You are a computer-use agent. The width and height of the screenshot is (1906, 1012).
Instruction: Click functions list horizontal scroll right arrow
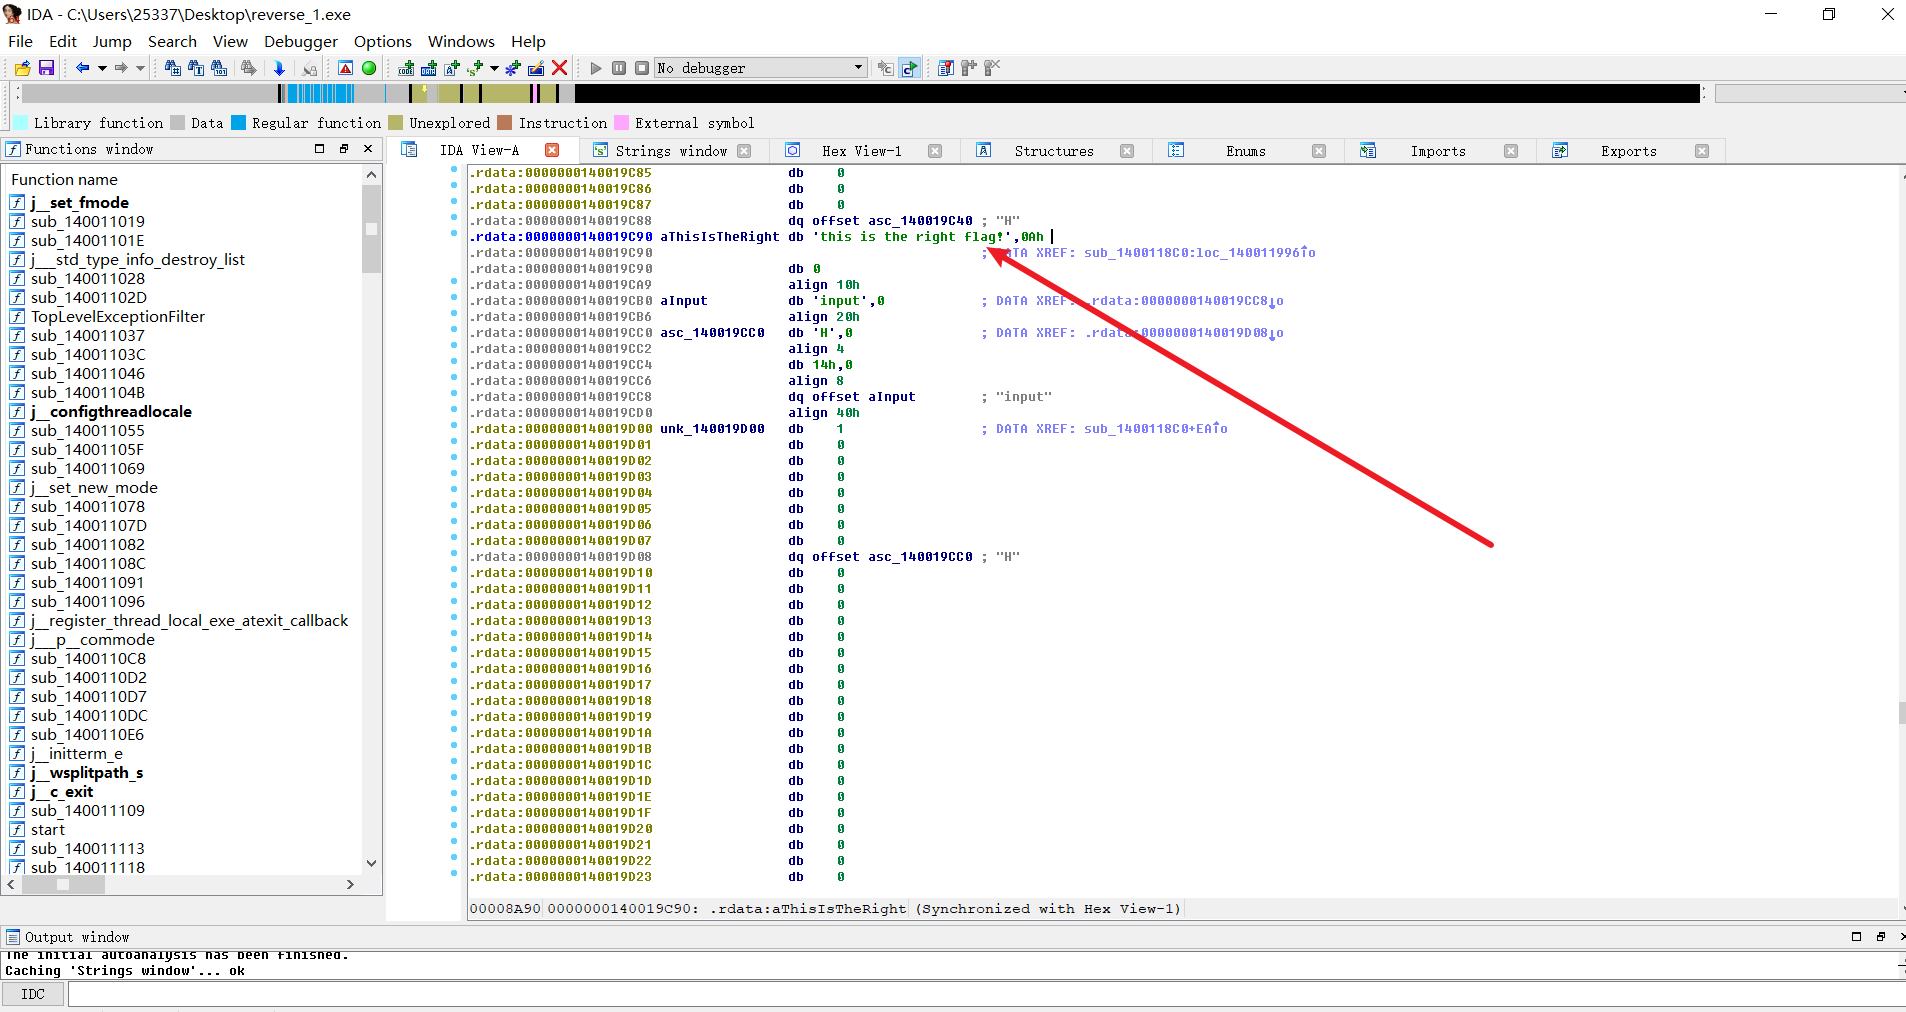point(350,884)
